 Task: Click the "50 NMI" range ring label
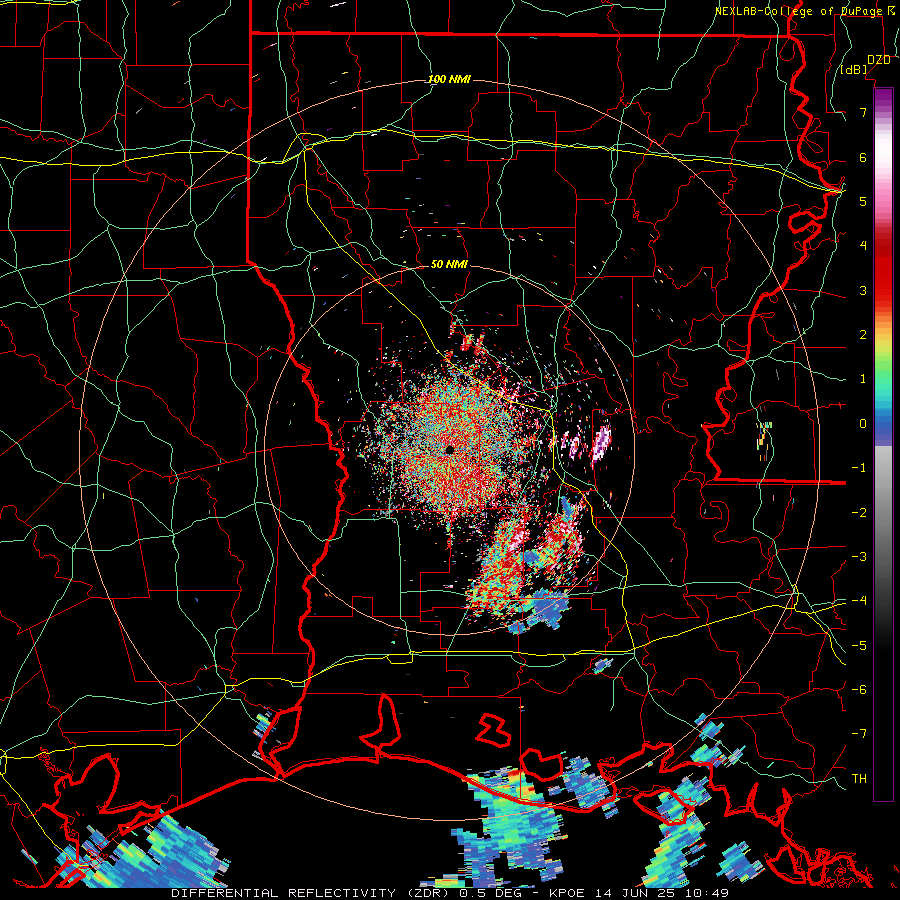(x=449, y=264)
